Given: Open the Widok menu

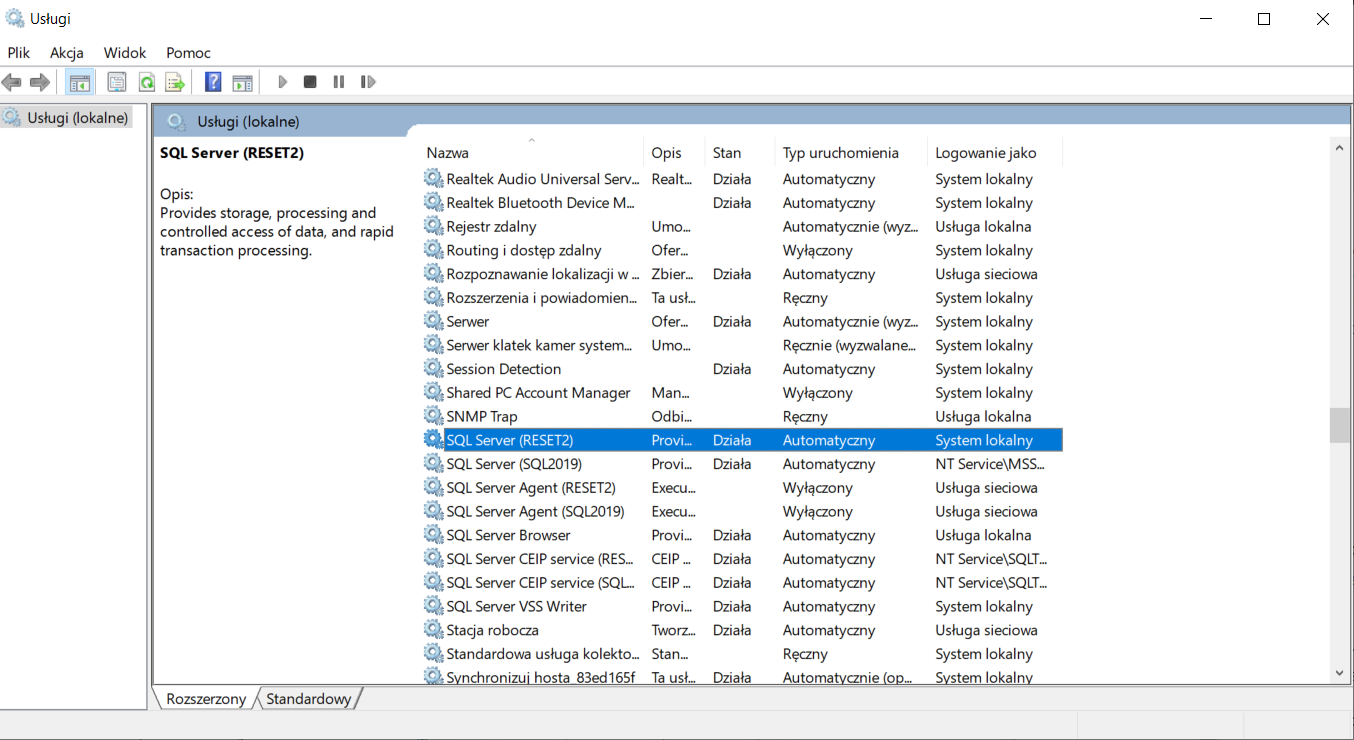Looking at the screenshot, I should point(125,53).
